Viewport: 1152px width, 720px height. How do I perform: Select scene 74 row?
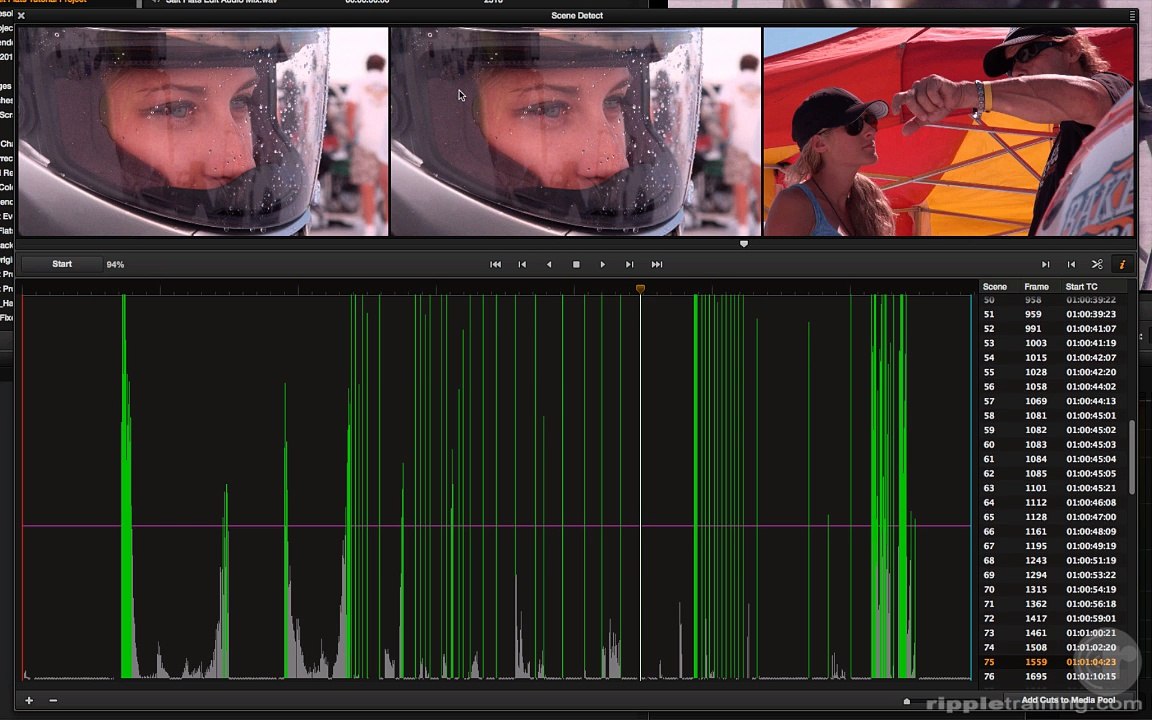click(x=1054, y=648)
